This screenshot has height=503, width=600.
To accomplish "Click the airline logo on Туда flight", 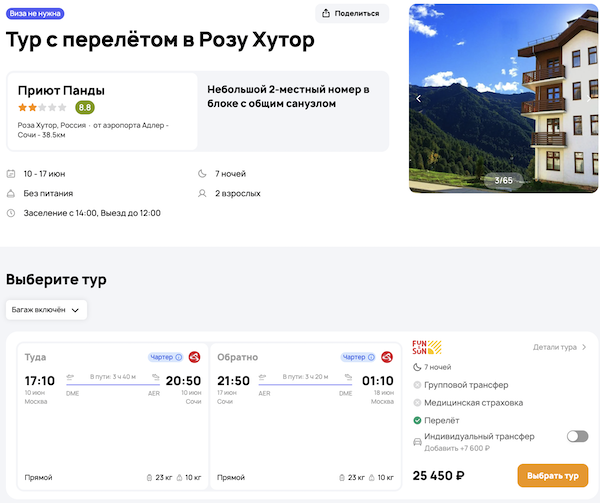I will click(x=194, y=357).
